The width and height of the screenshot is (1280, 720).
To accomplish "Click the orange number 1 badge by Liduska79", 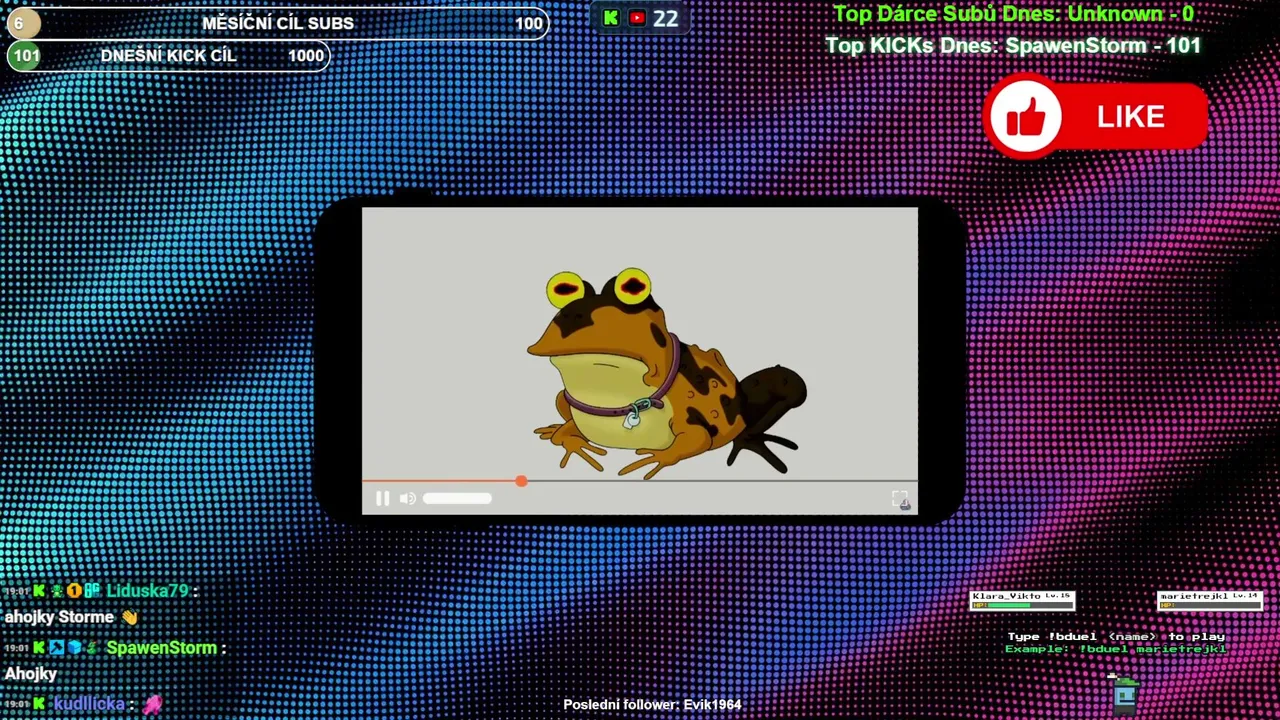I will click(74, 591).
